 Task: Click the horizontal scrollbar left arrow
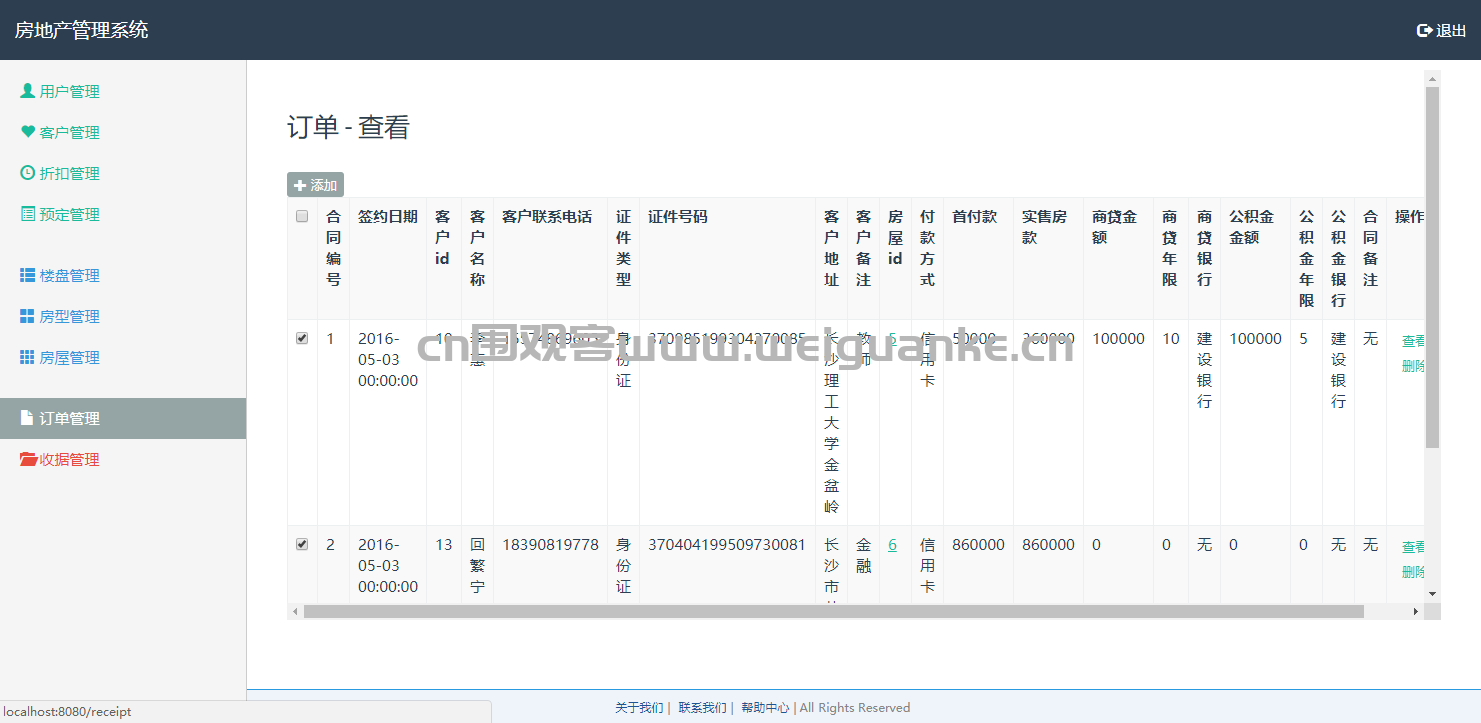coord(295,611)
